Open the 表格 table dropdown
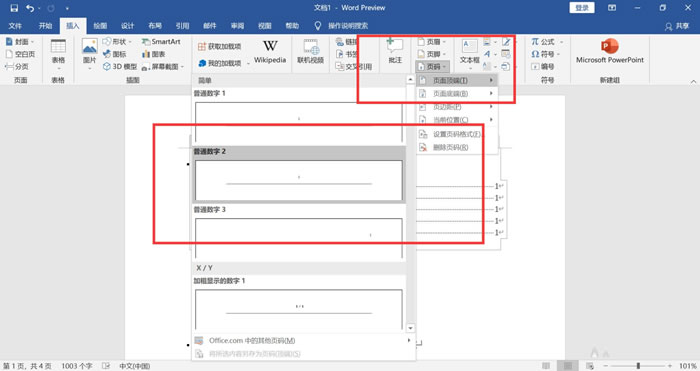The image size is (700, 371). [58, 55]
